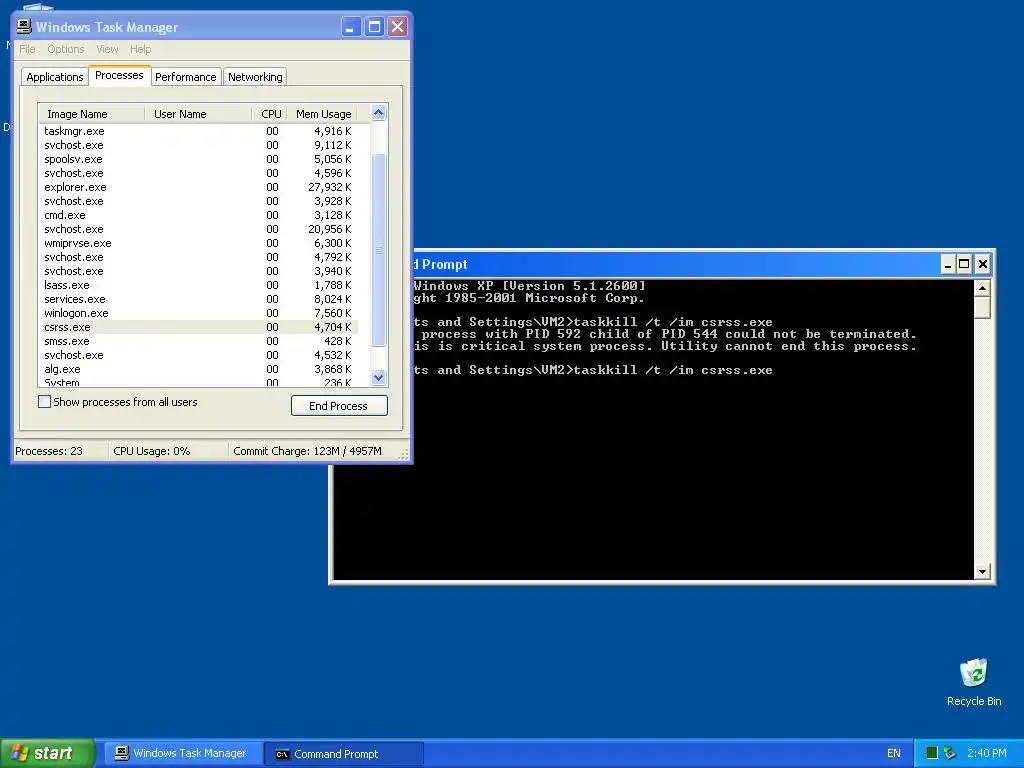
Task: Switch to the Performance tab
Action: point(185,77)
